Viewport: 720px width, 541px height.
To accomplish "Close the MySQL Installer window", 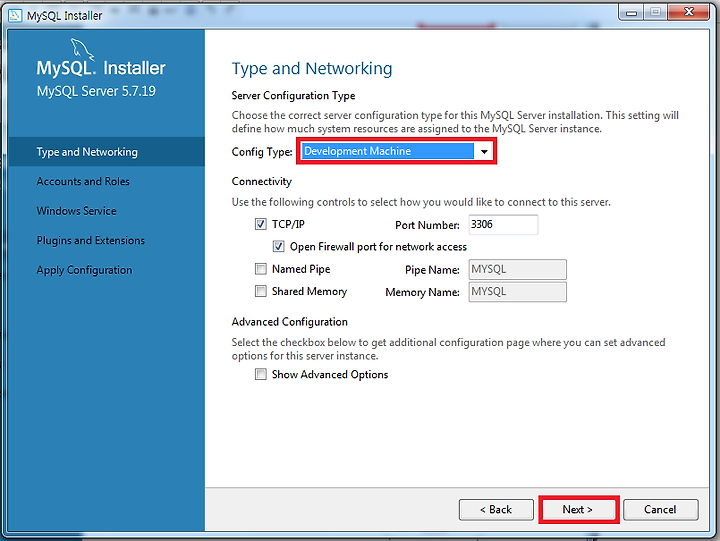I will pyautogui.click(x=689, y=12).
